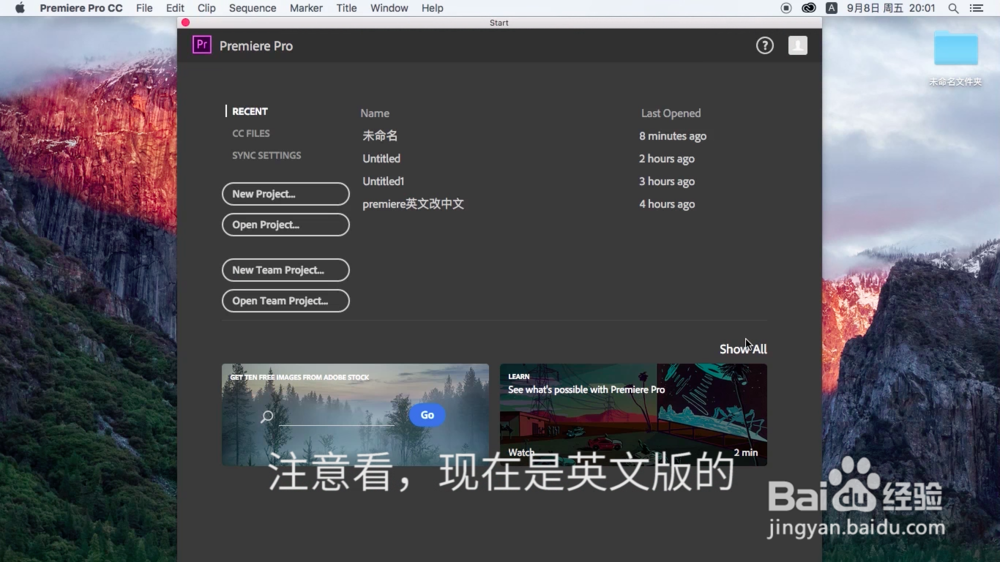Open recent project Untitled

point(381,158)
